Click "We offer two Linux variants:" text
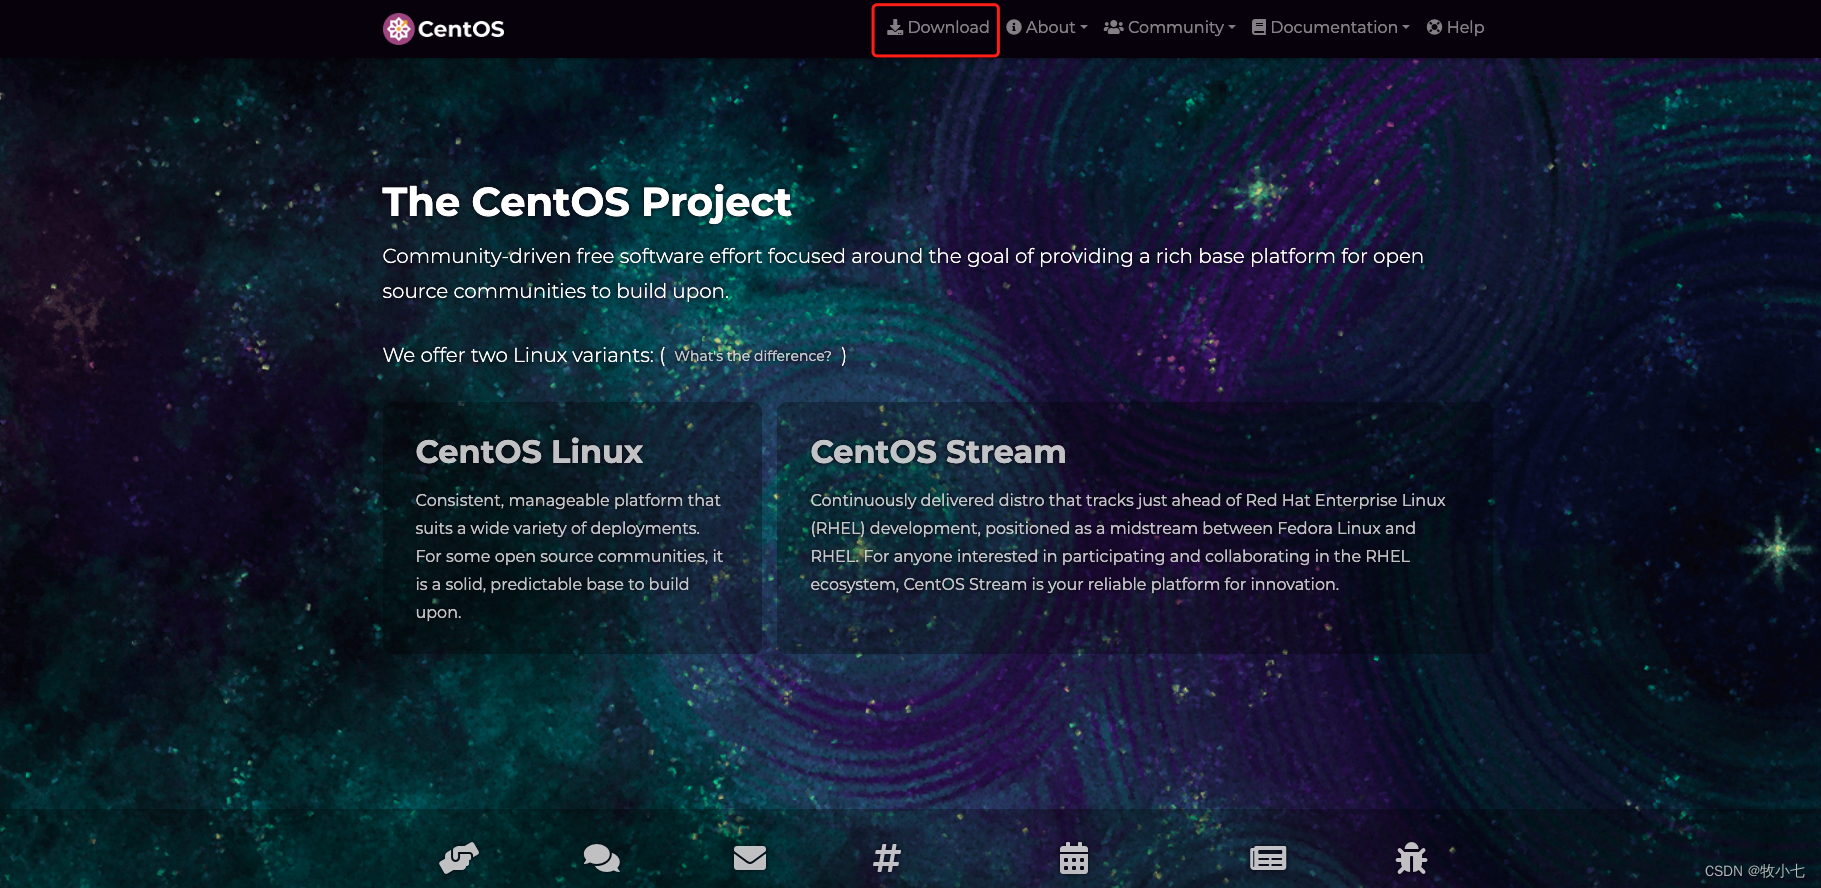 point(518,355)
